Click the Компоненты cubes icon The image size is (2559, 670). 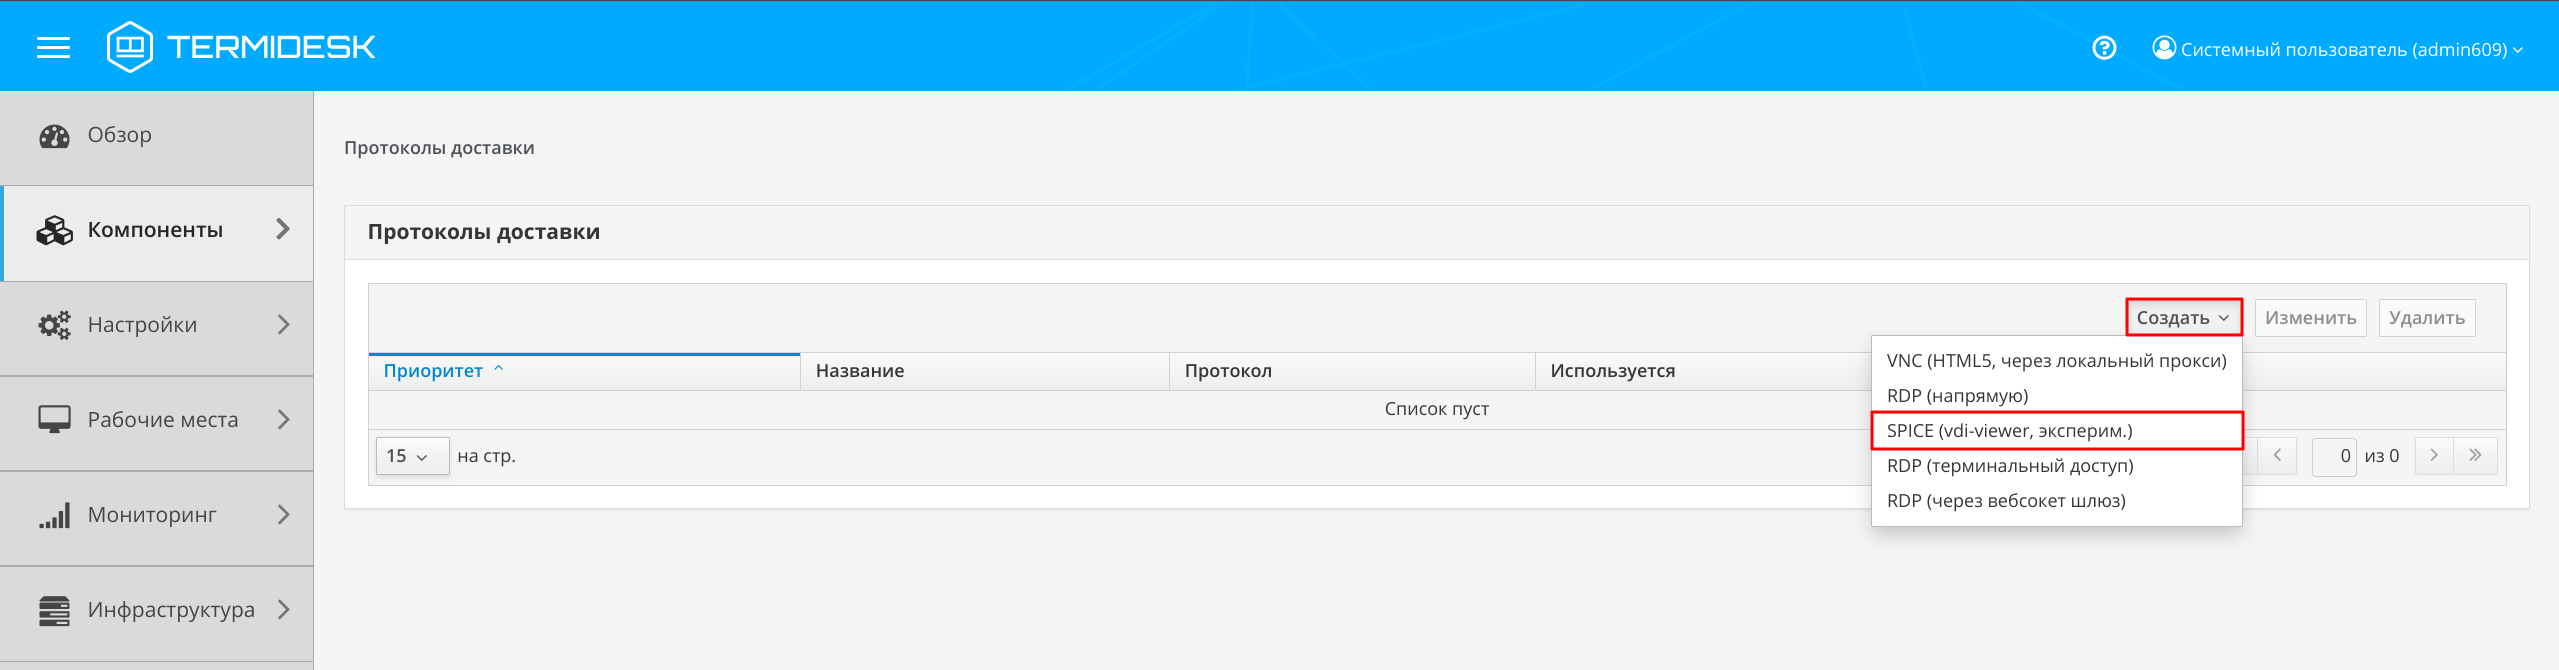[54, 231]
